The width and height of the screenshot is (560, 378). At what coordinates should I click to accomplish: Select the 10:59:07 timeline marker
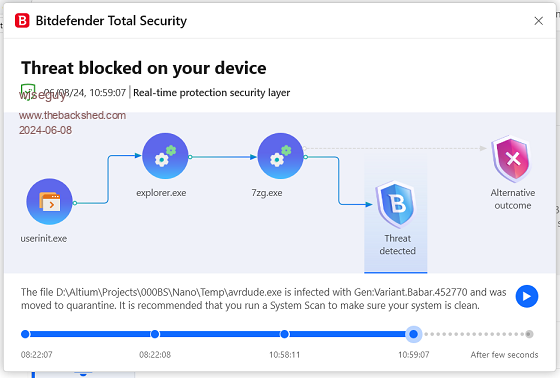pyautogui.click(x=414, y=334)
